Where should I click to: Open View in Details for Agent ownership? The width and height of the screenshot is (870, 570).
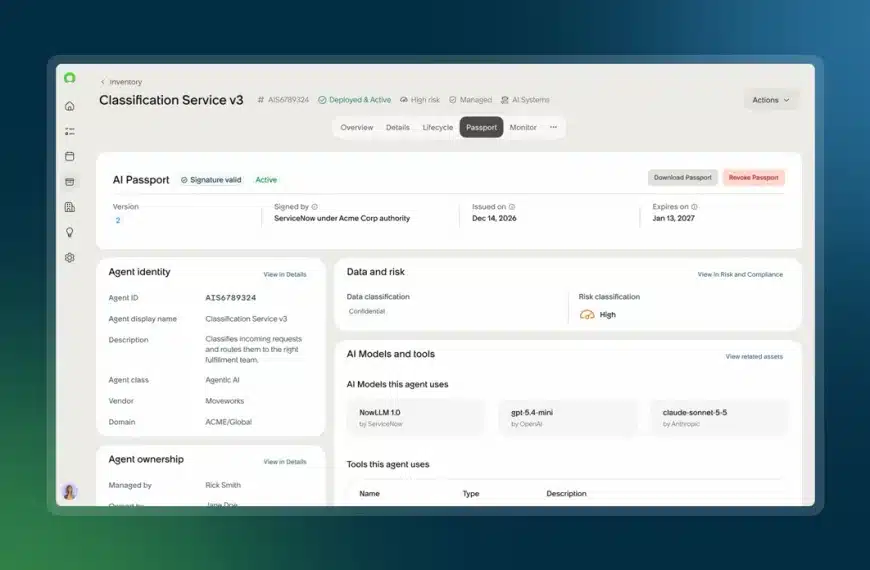click(x=285, y=462)
